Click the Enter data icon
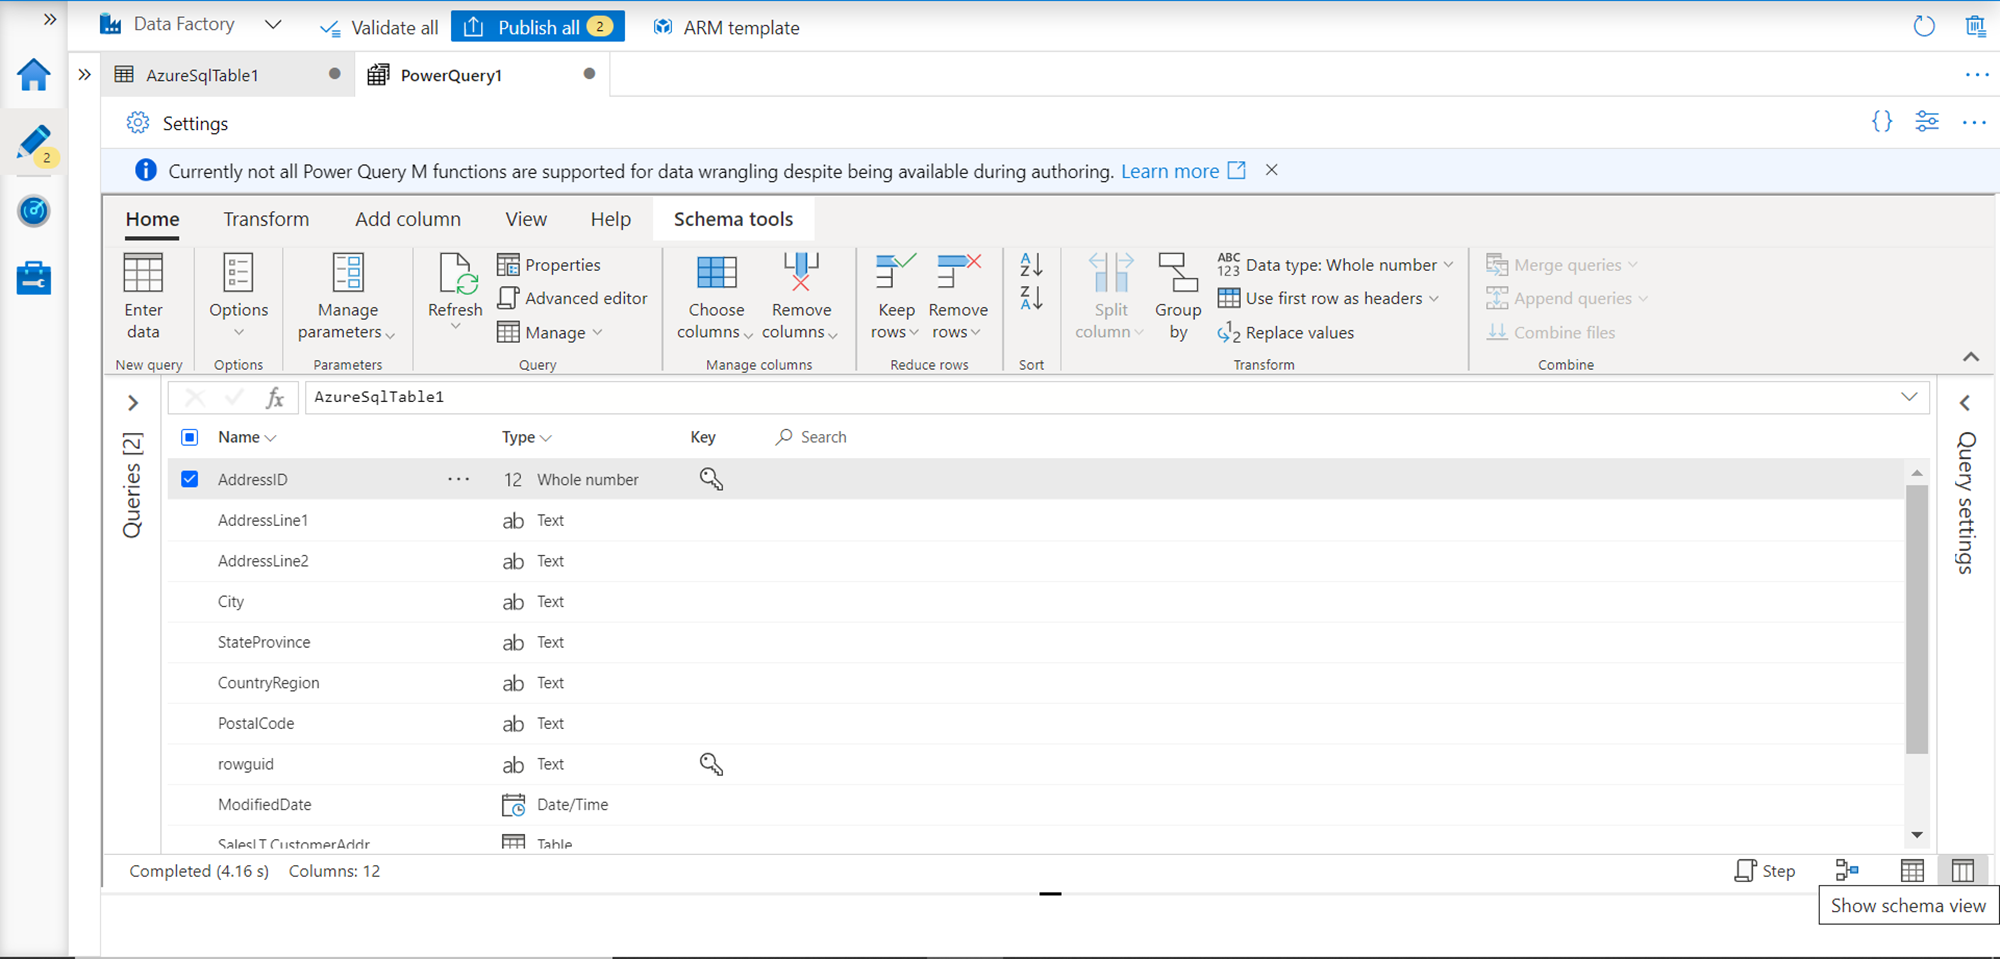Viewport: 2000px width, 959px height. (x=143, y=273)
